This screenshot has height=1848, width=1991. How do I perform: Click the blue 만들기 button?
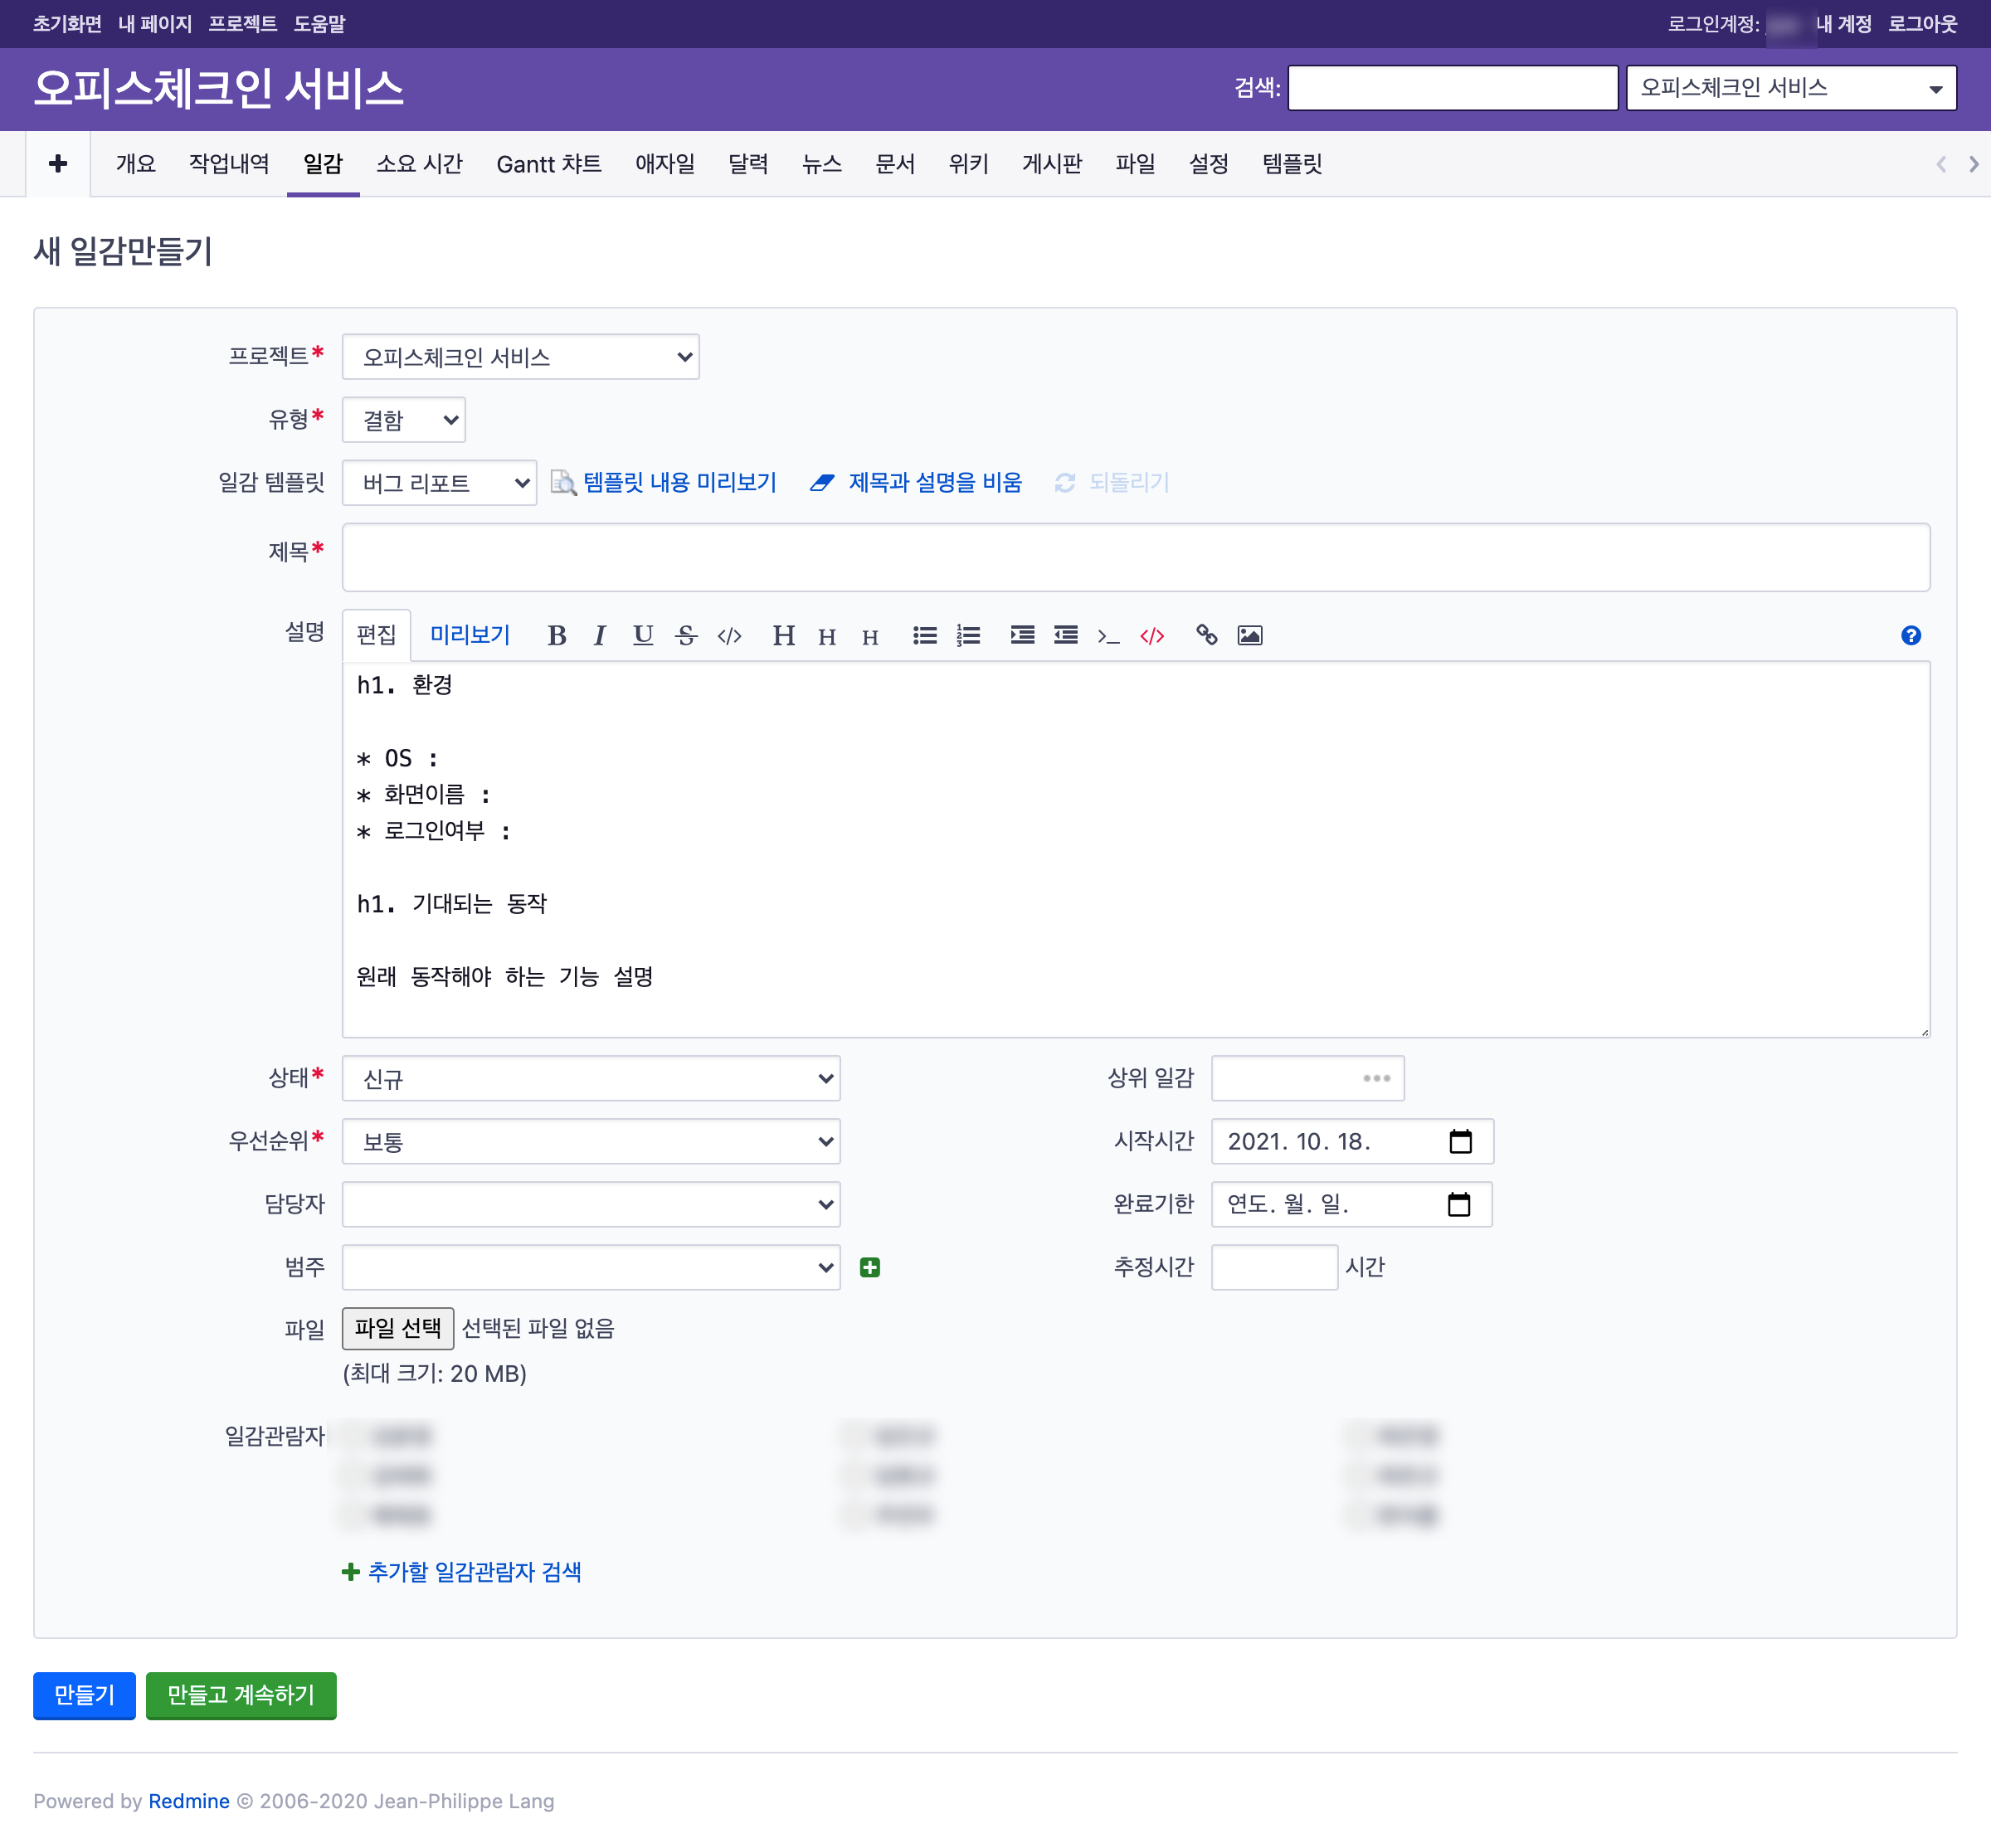(x=84, y=1695)
